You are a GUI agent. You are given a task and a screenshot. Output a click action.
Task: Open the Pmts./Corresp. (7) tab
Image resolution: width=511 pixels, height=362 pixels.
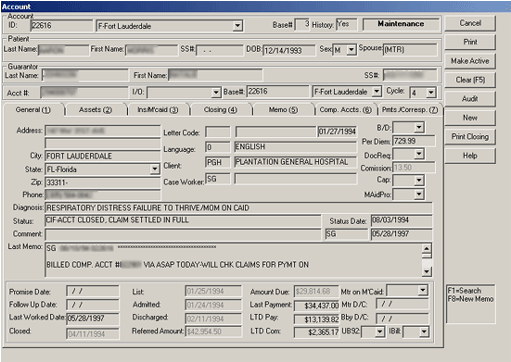pos(410,110)
